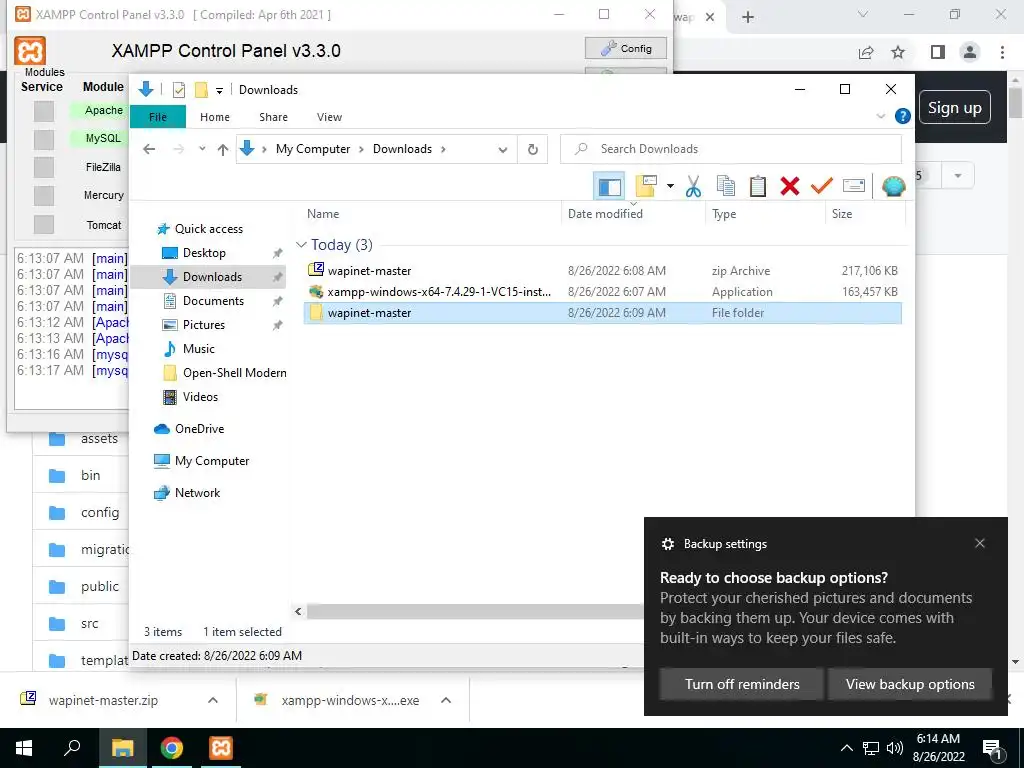Open the View ribbon tab
The width and height of the screenshot is (1024, 768).
[329, 117]
